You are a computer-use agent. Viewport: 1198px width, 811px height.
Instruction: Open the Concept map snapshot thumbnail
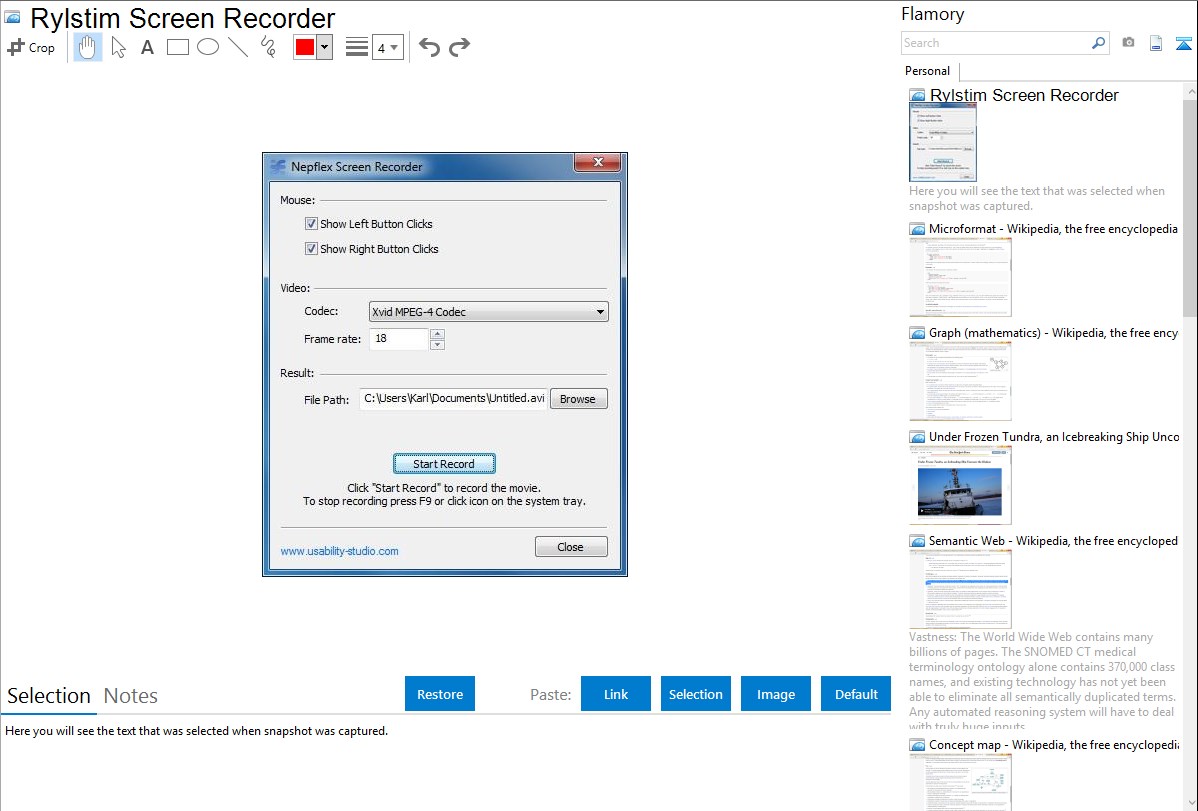(960, 782)
